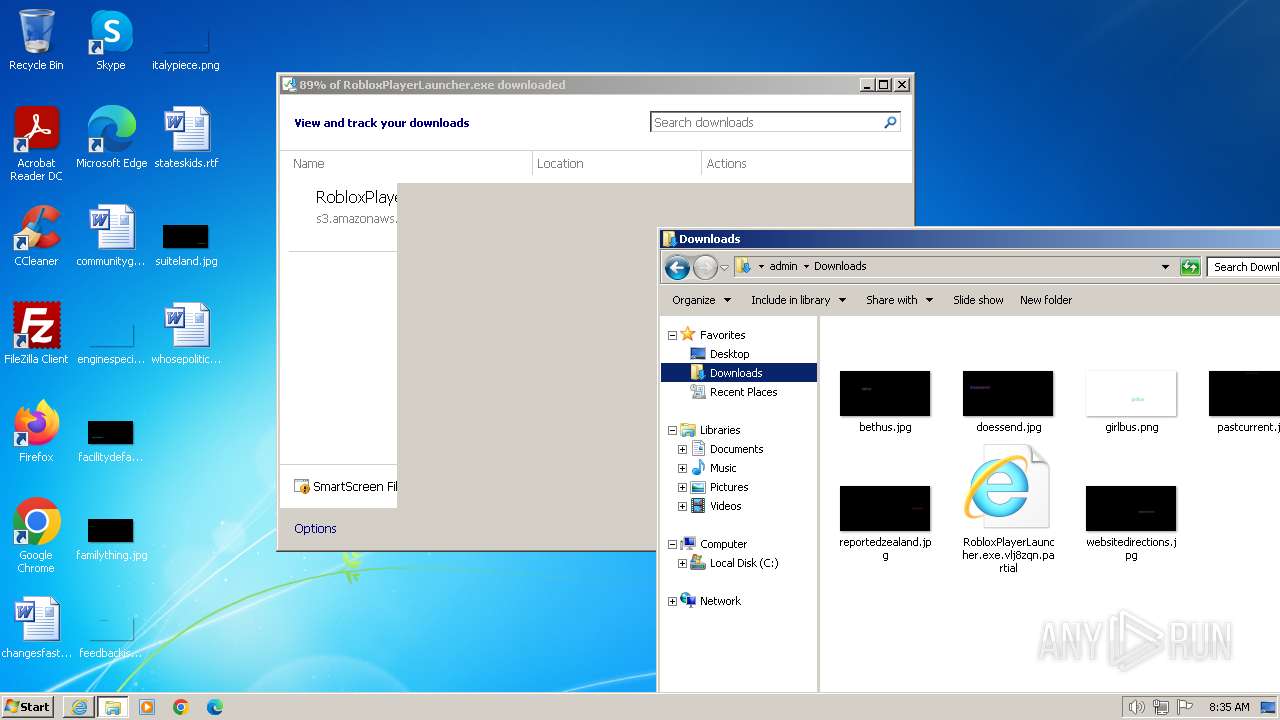
Task: Select the doessend.jpg thumbnail
Action: [x=1008, y=394]
